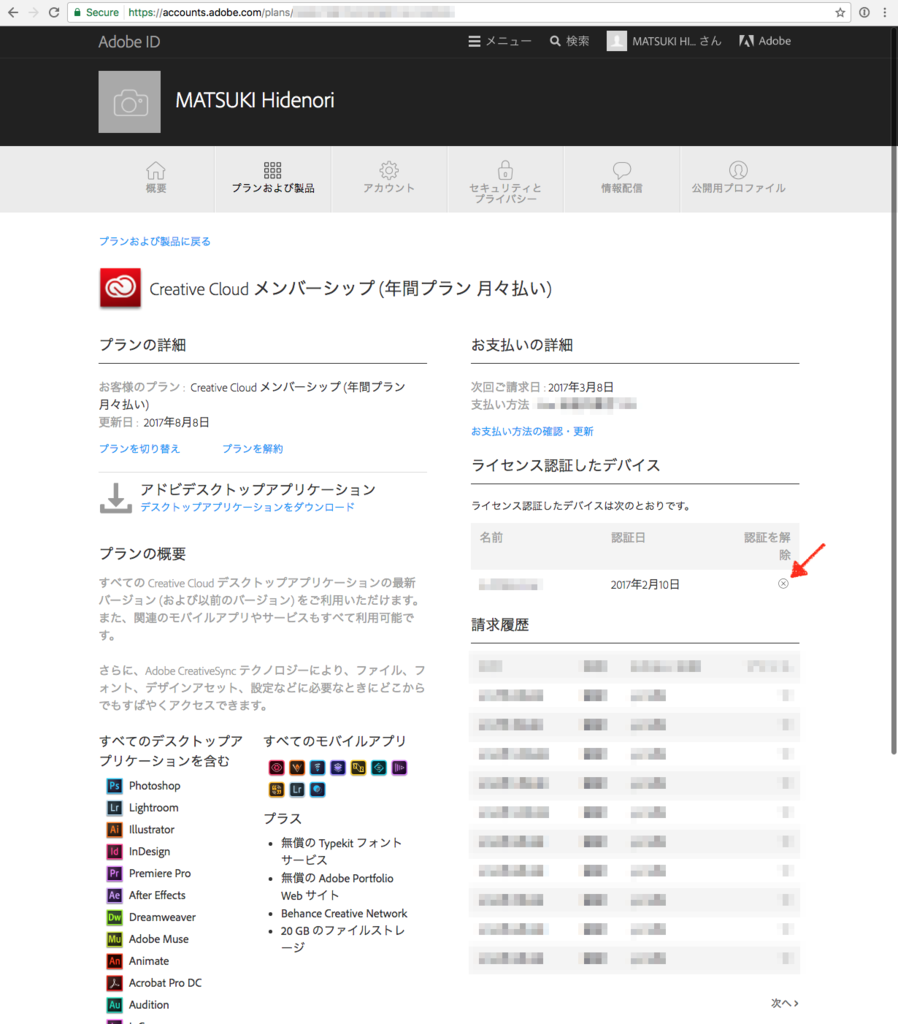This screenshot has height=1024, width=898.
Task: Click the purple layers mobile app icon
Action: tap(338, 767)
